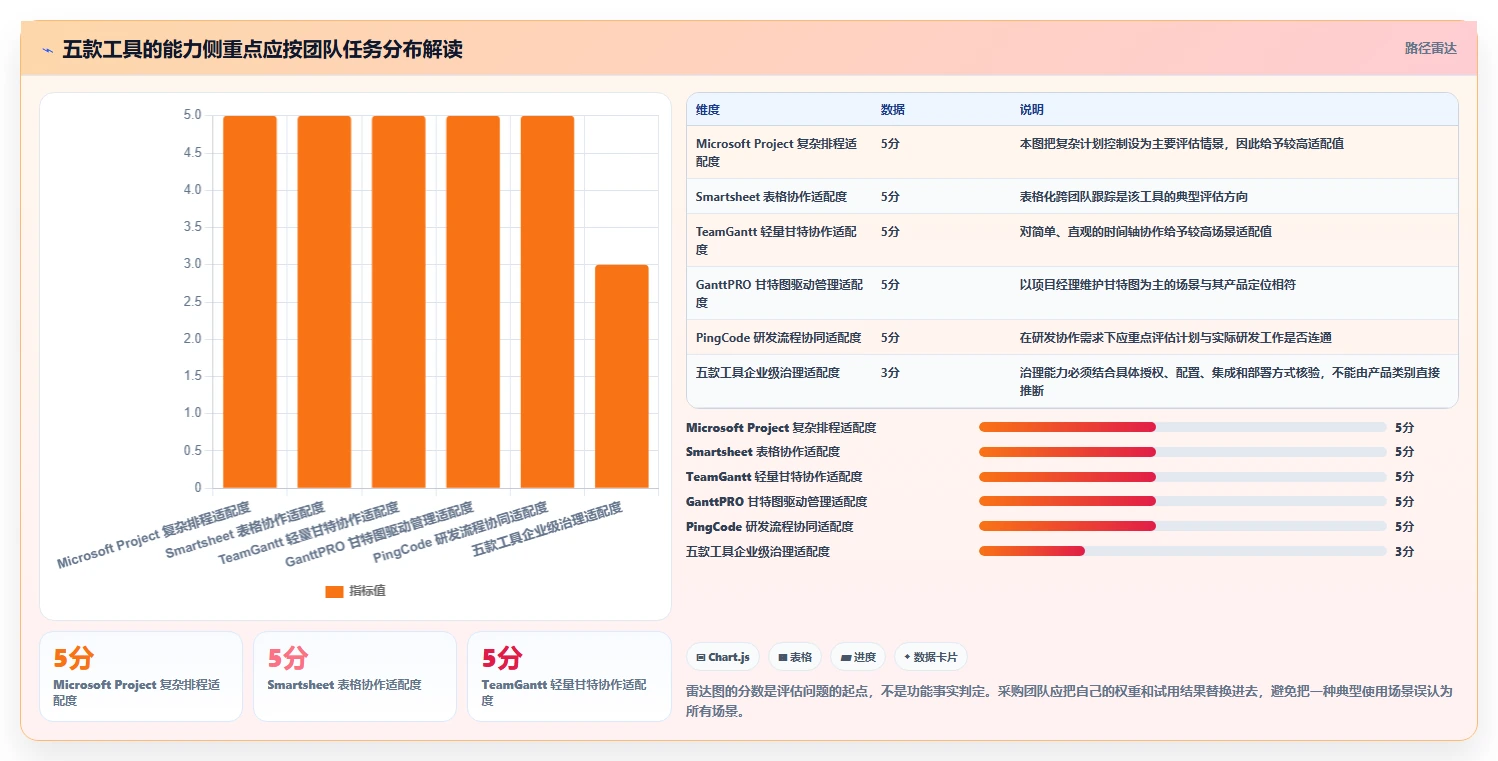Click the 雷达图的分数是评估问题的起点 paragraph

click(x=1069, y=702)
